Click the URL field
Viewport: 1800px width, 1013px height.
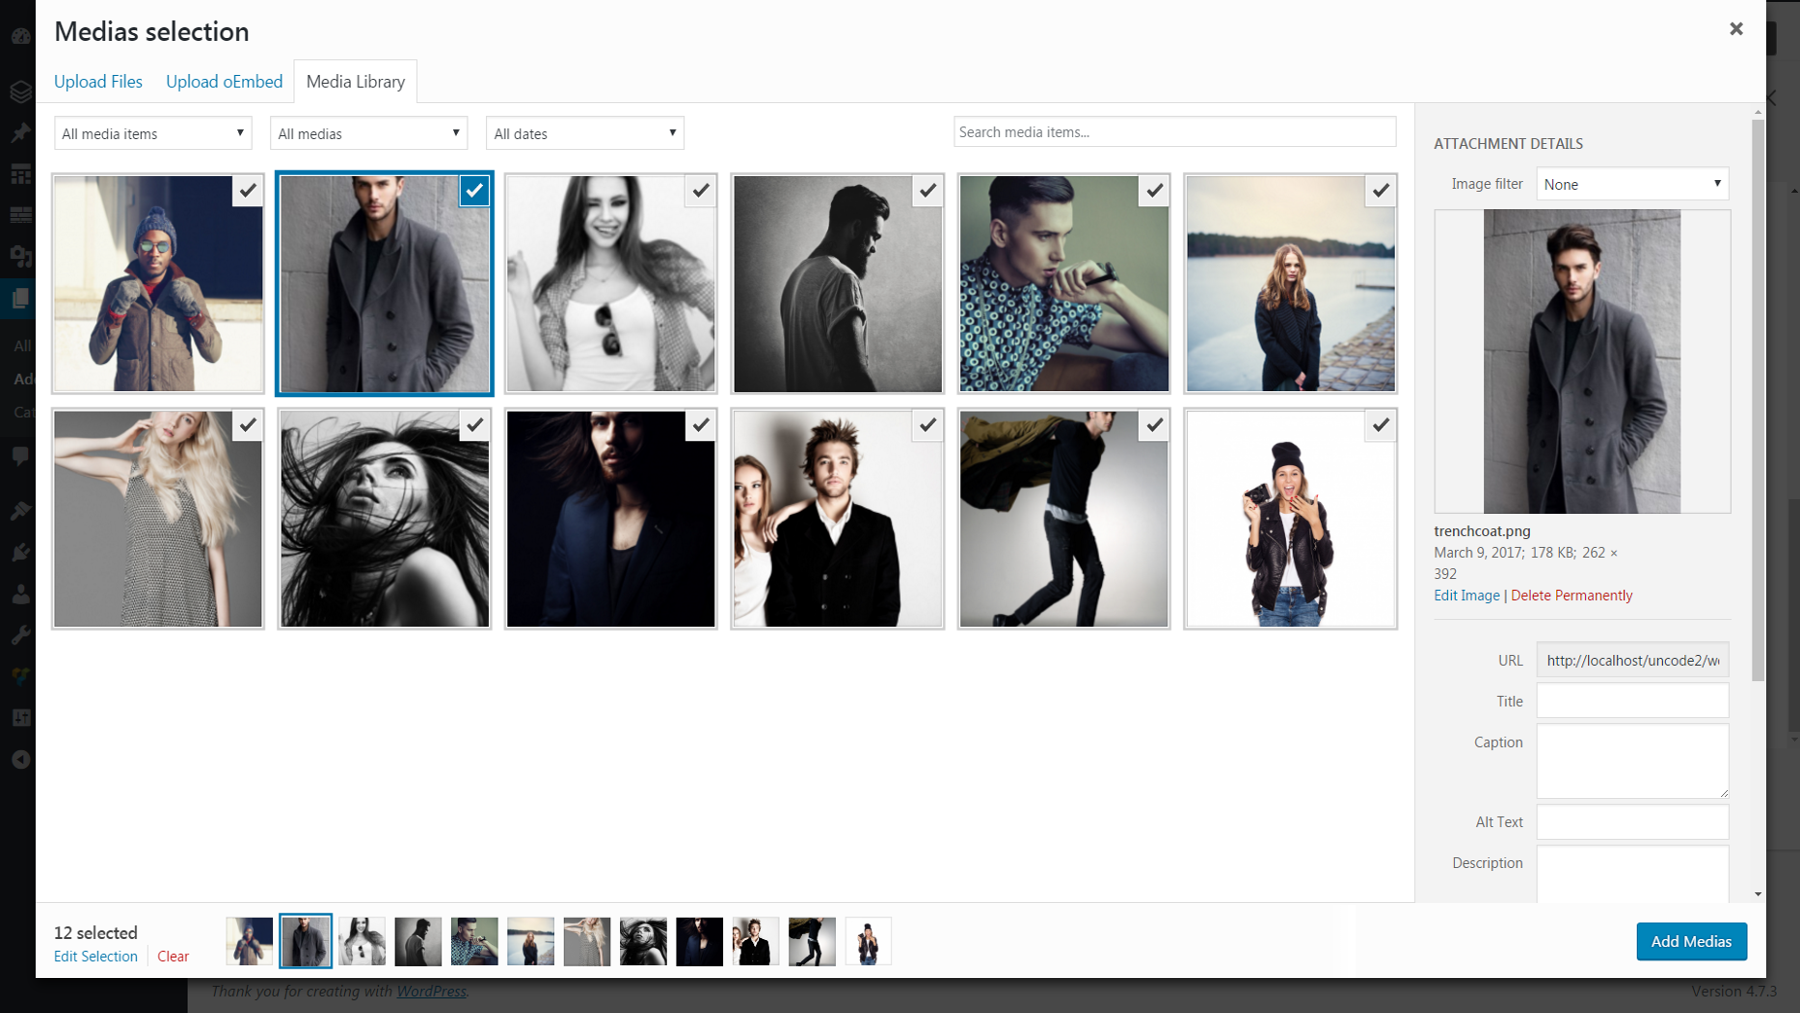click(x=1632, y=660)
